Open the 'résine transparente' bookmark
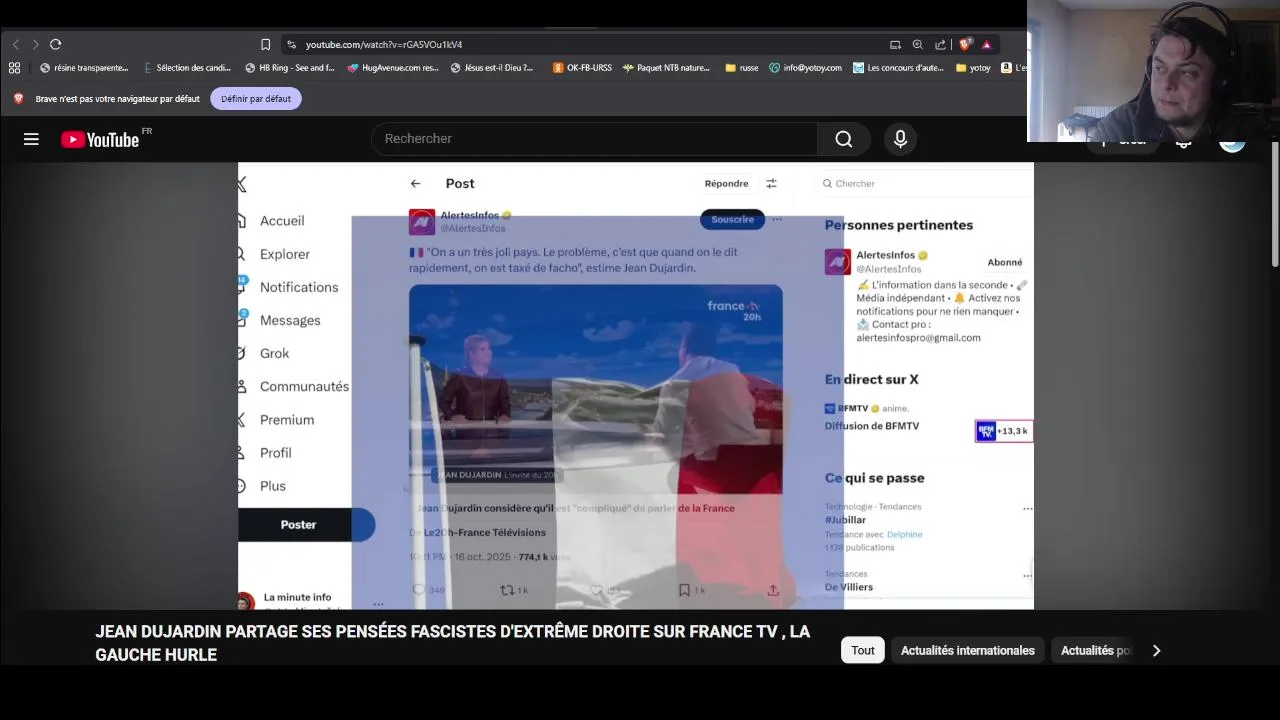Image resolution: width=1280 pixels, height=720 pixels. [84, 68]
